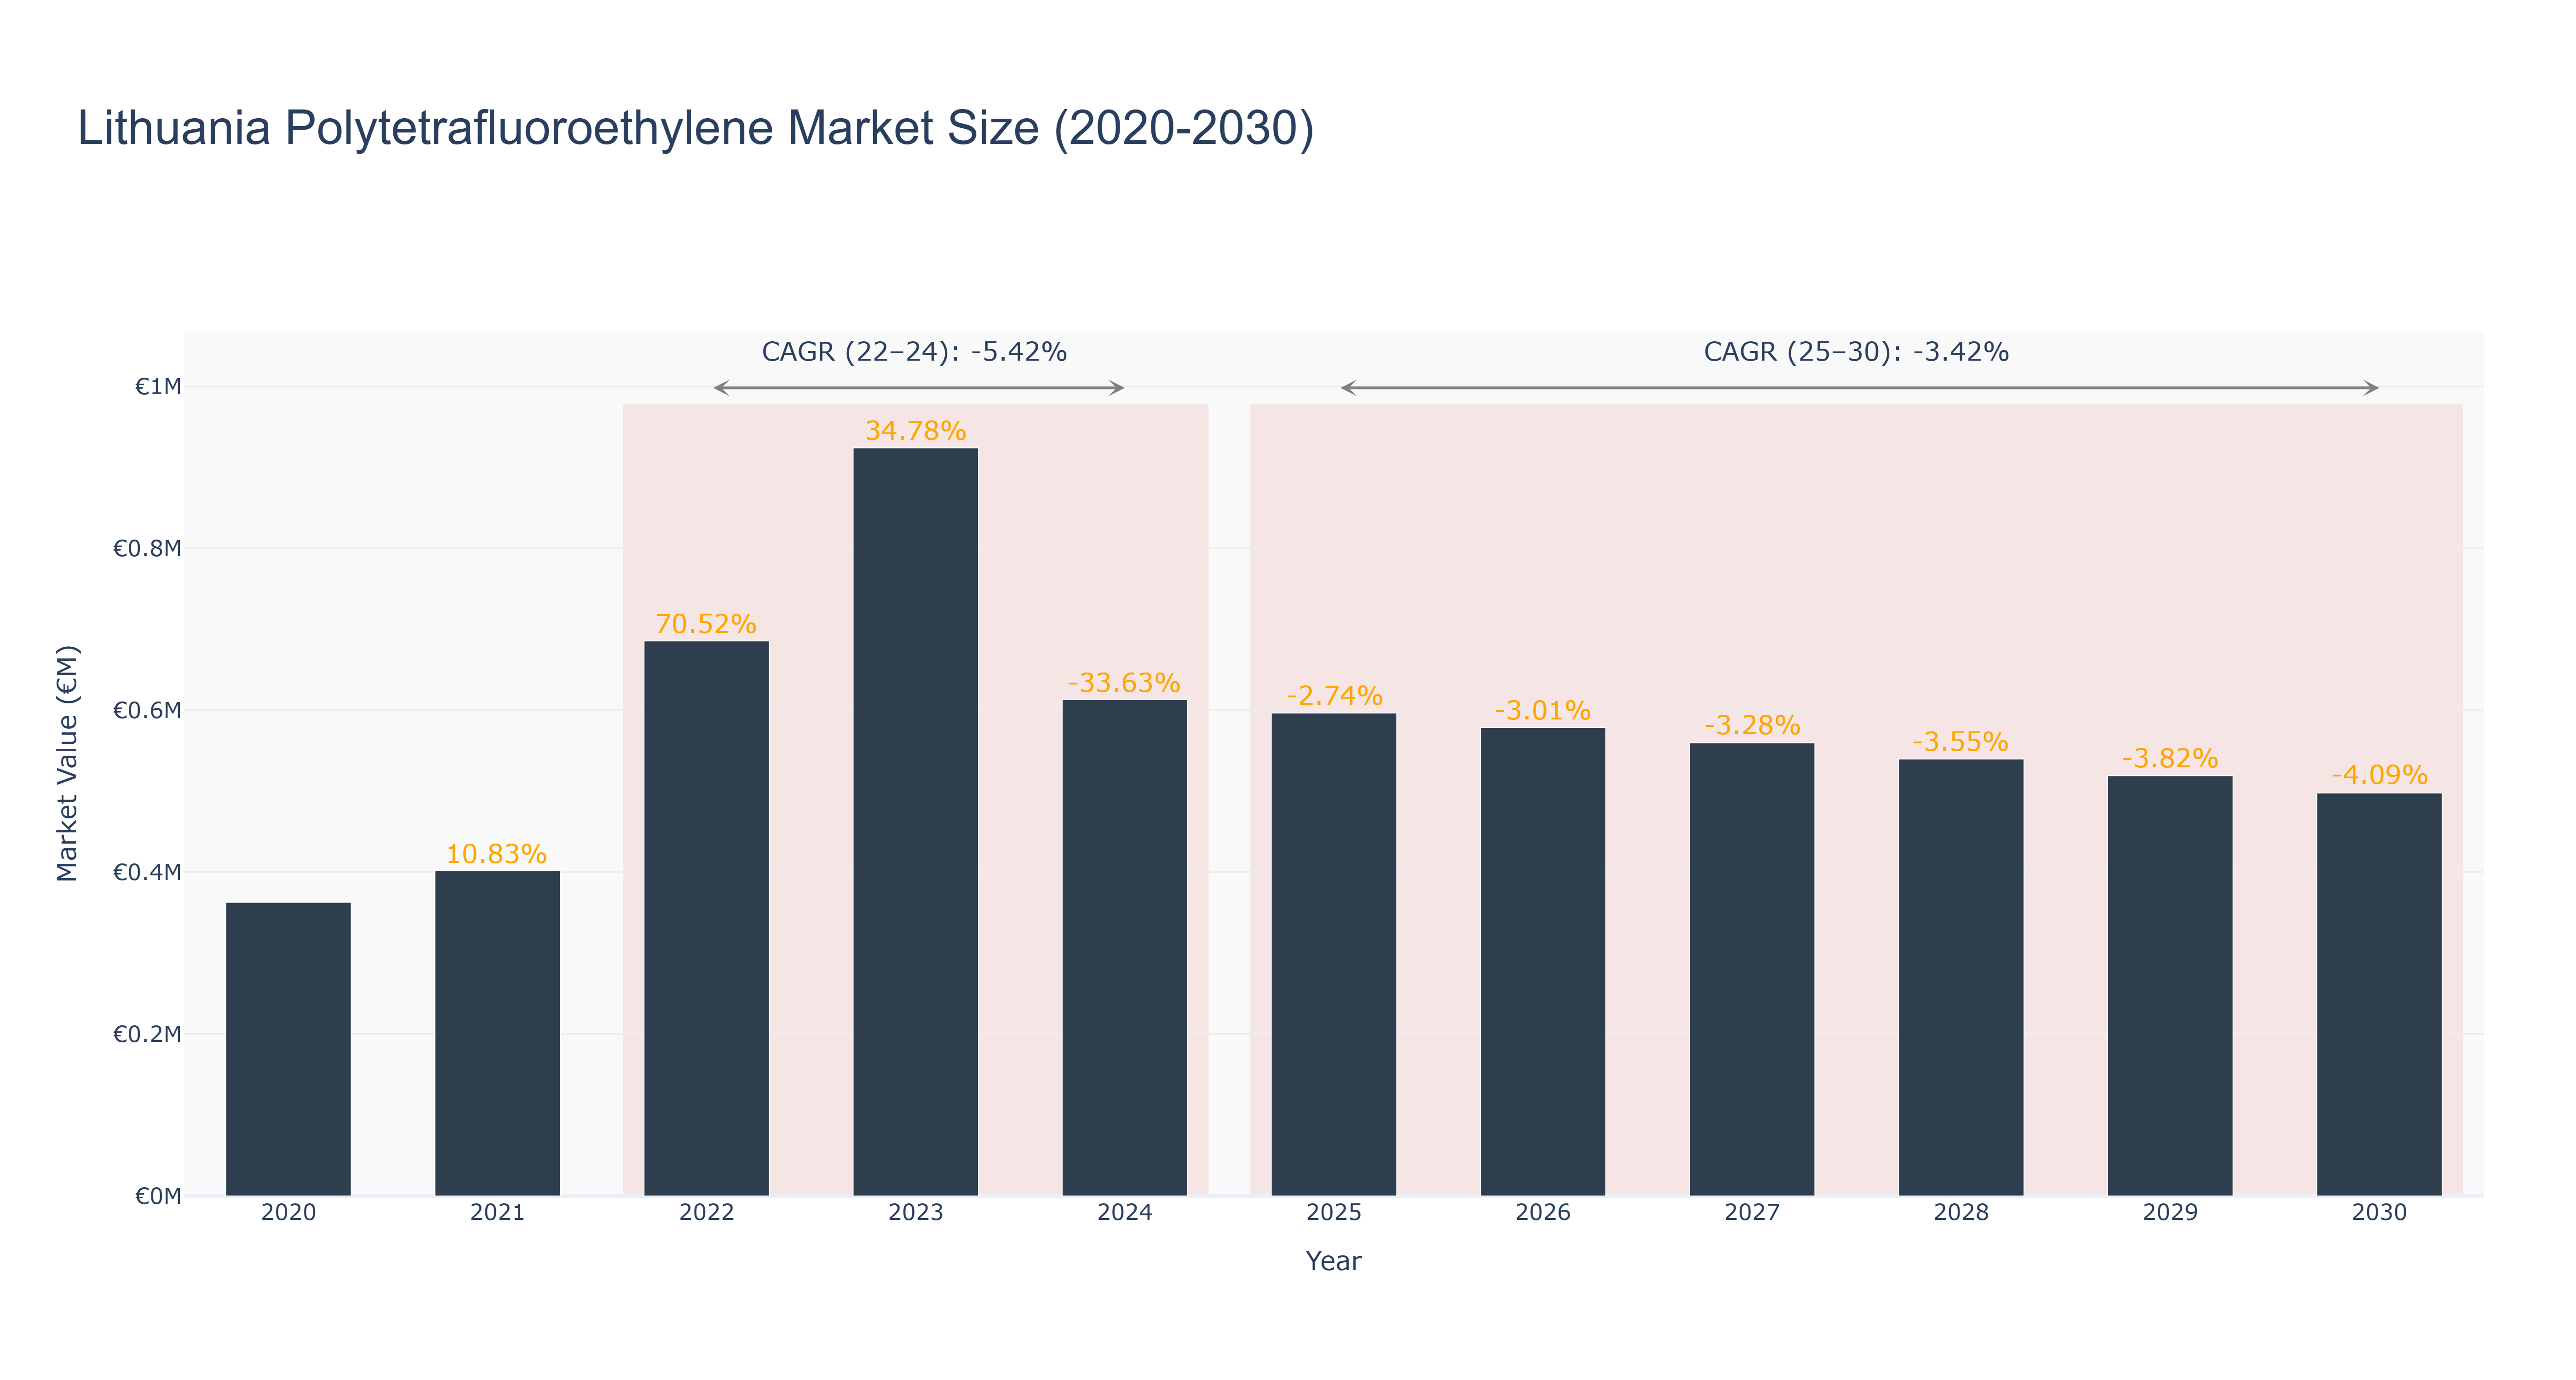This screenshot has height=1380, width=2576.
Task: Click the 2022 market value bar
Action: click(x=706, y=918)
